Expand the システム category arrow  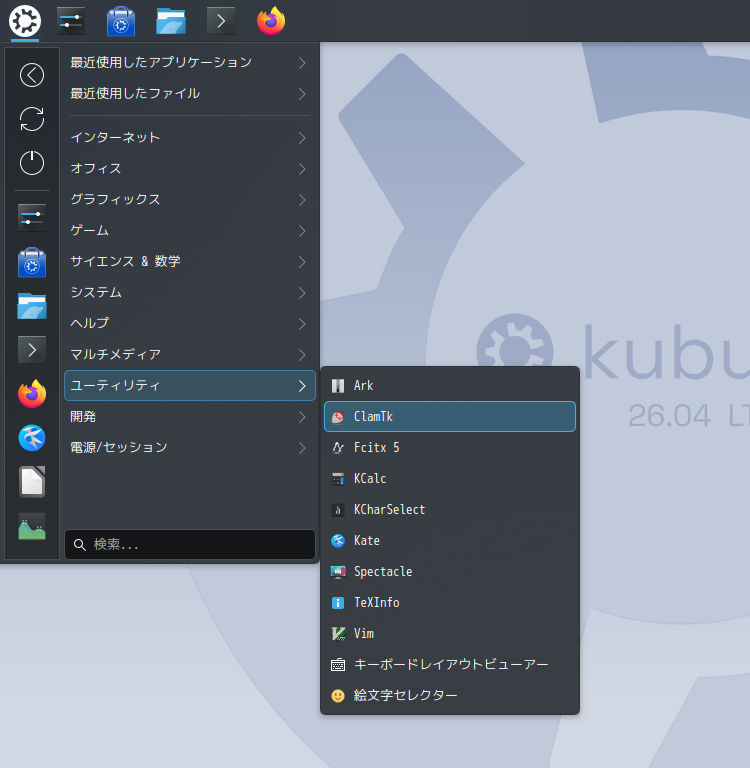pyautogui.click(x=302, y=293)
